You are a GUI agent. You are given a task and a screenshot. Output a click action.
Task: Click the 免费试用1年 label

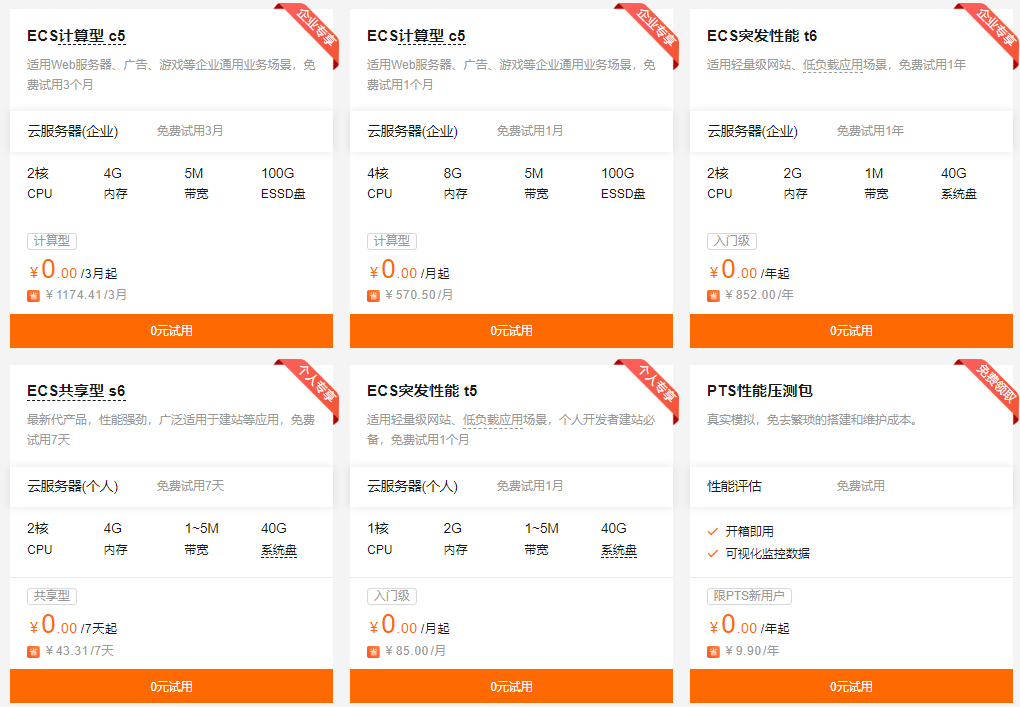pos(870,131)
